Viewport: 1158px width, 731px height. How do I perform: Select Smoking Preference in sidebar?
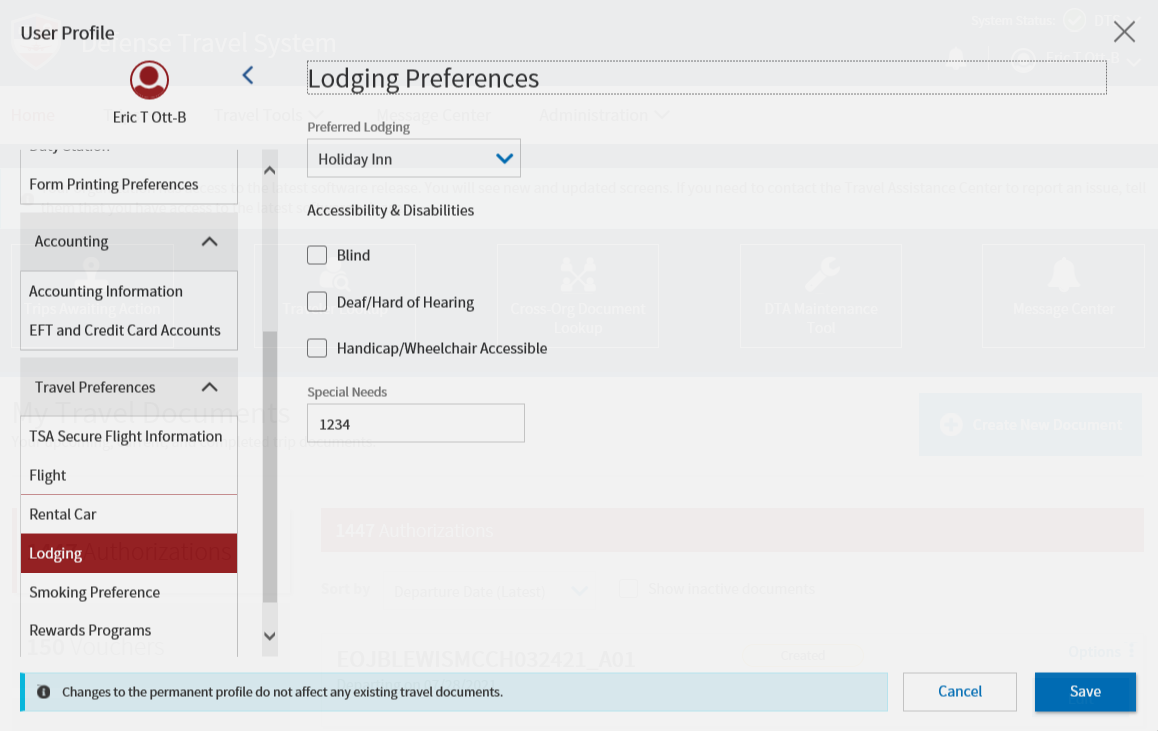click(x=95, y=592)
